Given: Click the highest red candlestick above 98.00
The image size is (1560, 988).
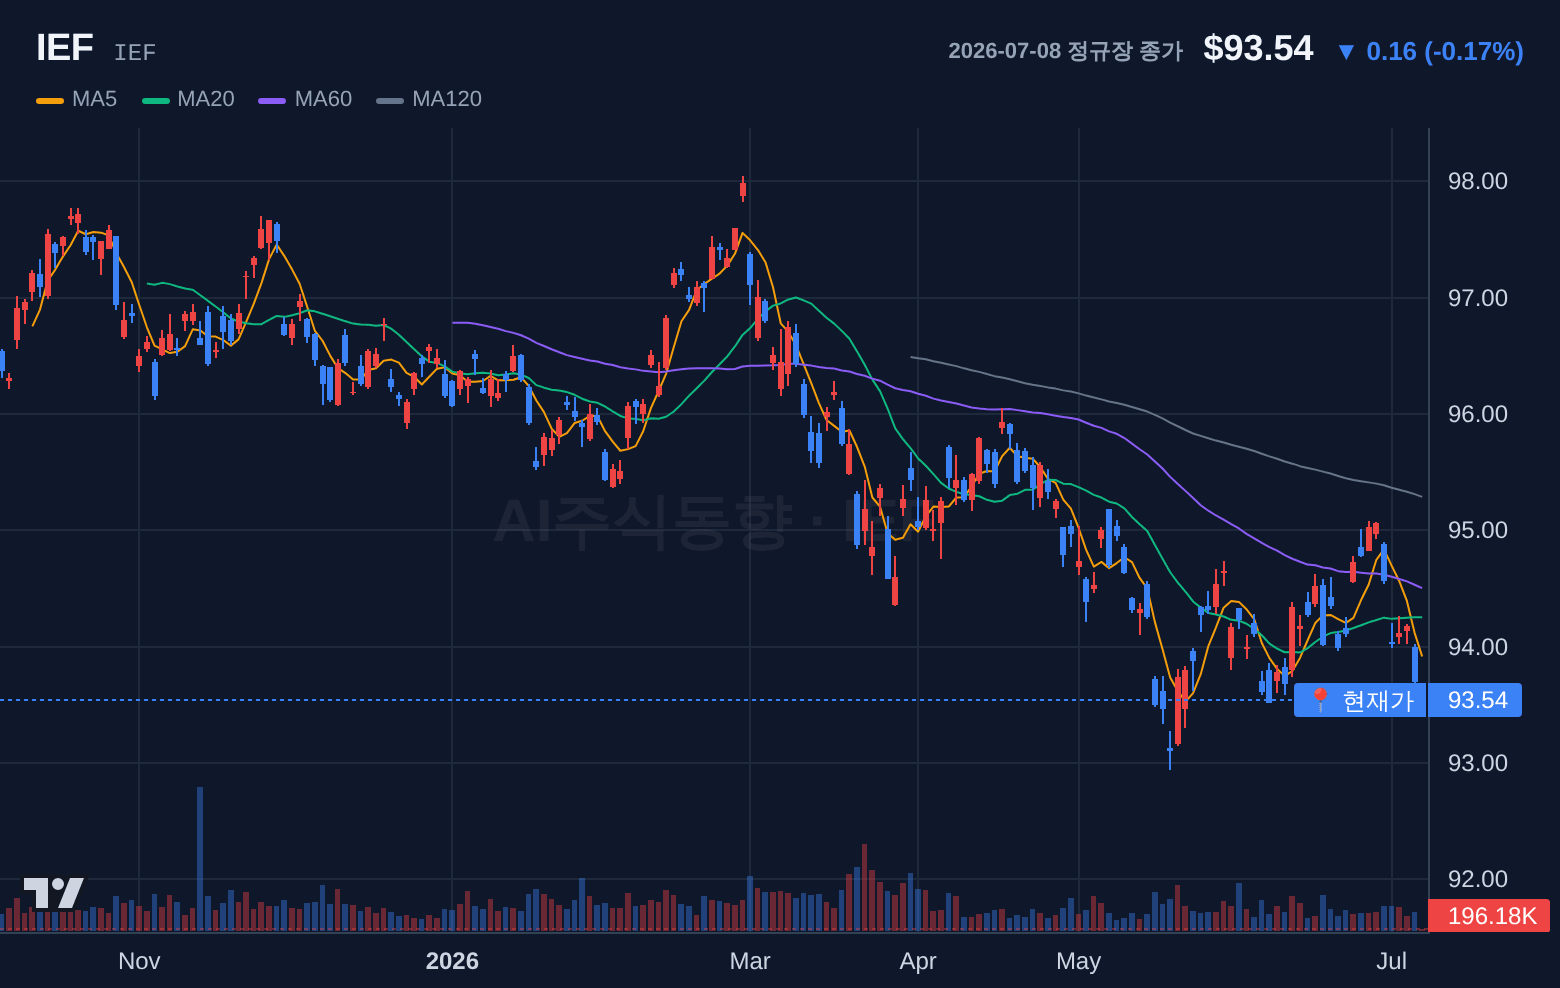Looking at the screenshot, I should click(743, 187).
